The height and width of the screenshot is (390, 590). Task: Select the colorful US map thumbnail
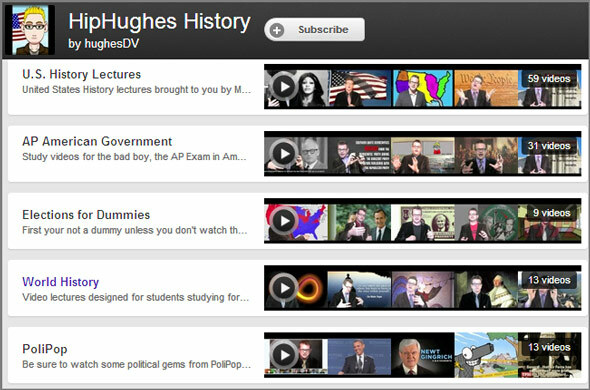[x=423, y=88]
